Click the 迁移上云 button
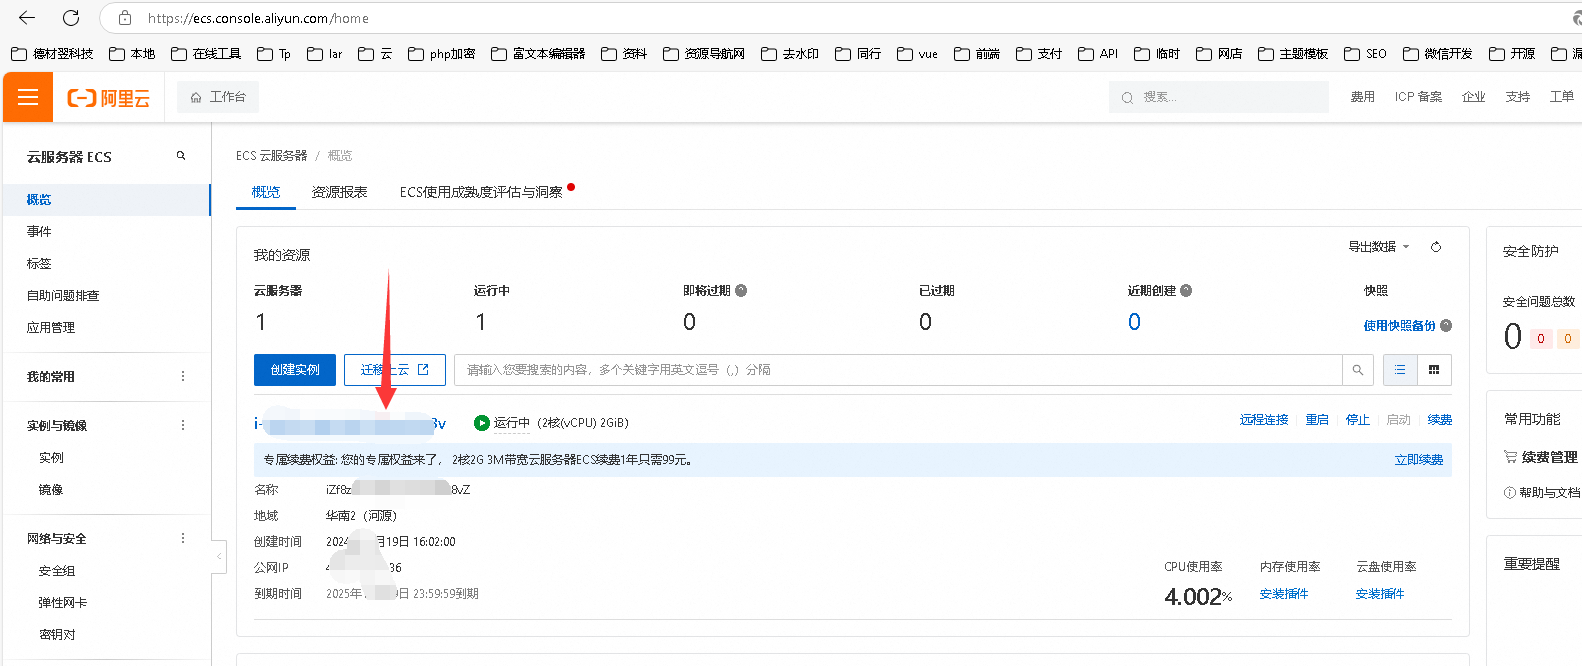The width and height of the screenshot is (1582, 666). click(x=395, y=370)
